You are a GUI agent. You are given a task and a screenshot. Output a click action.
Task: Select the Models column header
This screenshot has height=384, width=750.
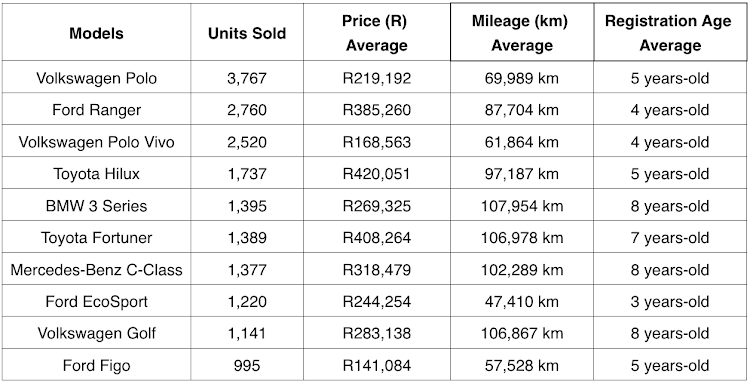click(x=96, y=33)
